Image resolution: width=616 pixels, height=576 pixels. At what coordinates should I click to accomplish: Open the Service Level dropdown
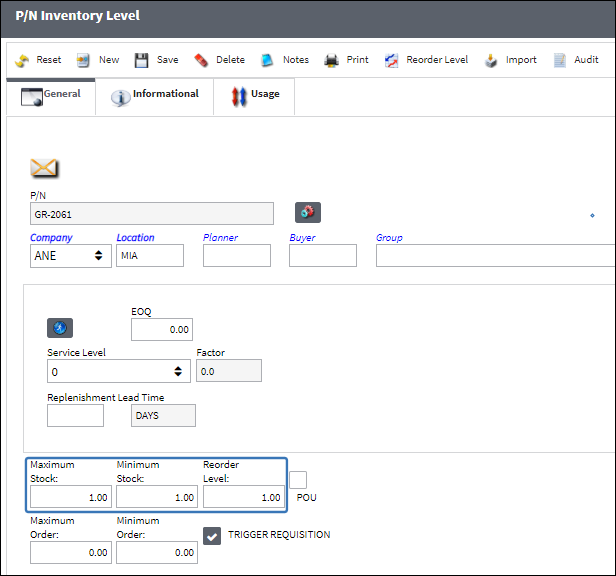click(119, 371)
